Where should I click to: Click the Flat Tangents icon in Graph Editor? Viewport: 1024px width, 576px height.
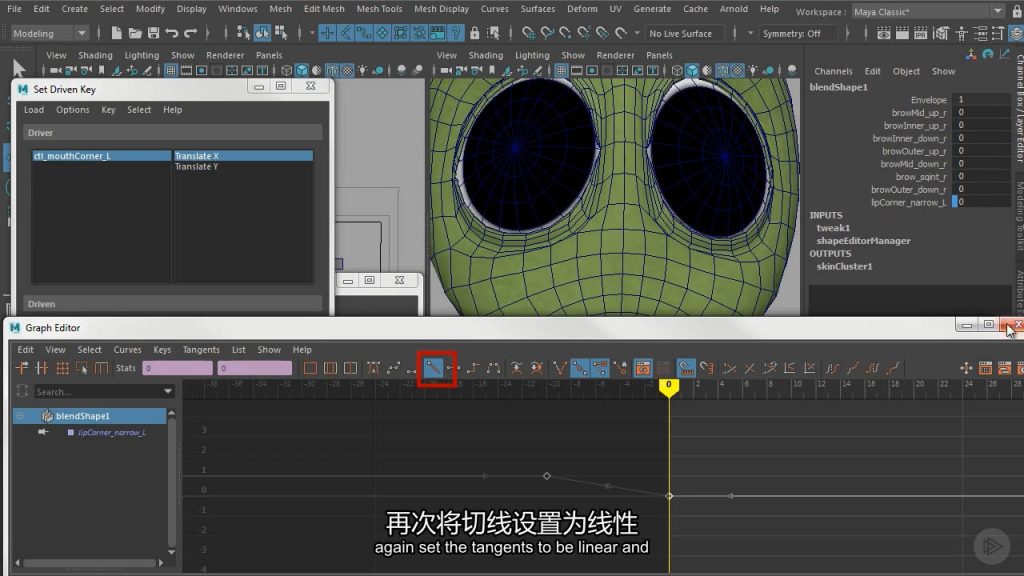[x=453, y=368]
